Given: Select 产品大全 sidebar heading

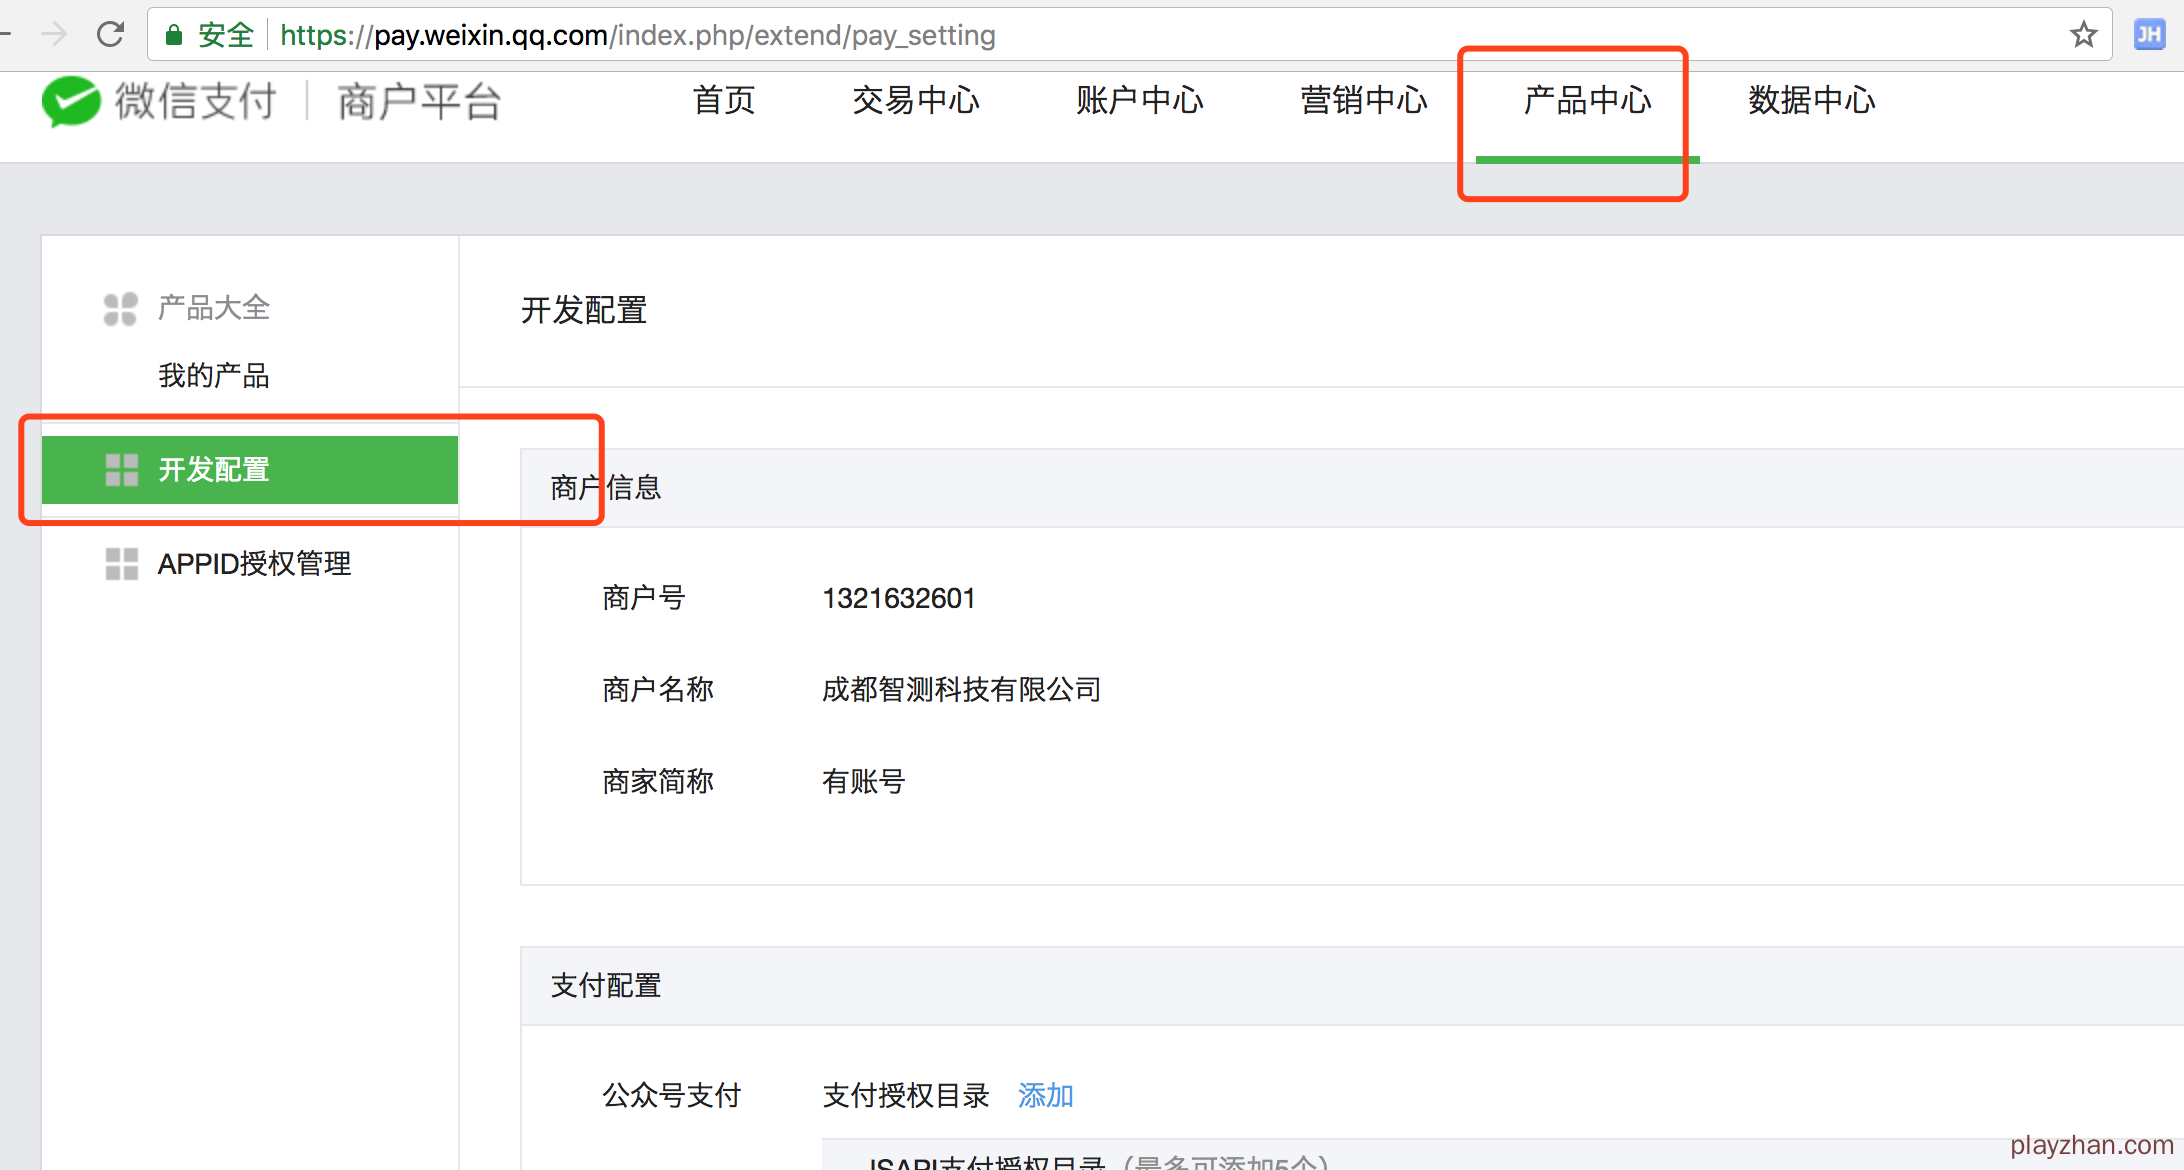Looking at the screenshot, I should 214,308.
